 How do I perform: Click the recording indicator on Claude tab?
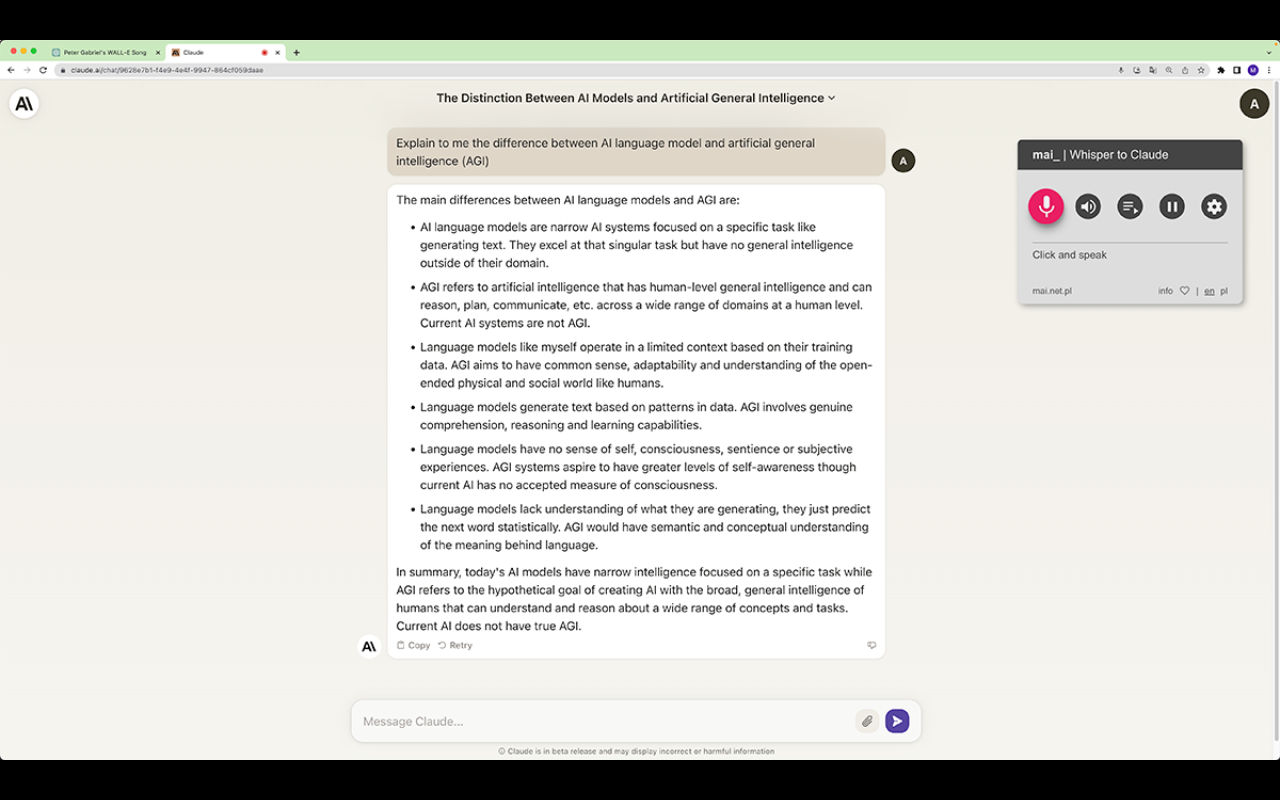tap(265, 52)
